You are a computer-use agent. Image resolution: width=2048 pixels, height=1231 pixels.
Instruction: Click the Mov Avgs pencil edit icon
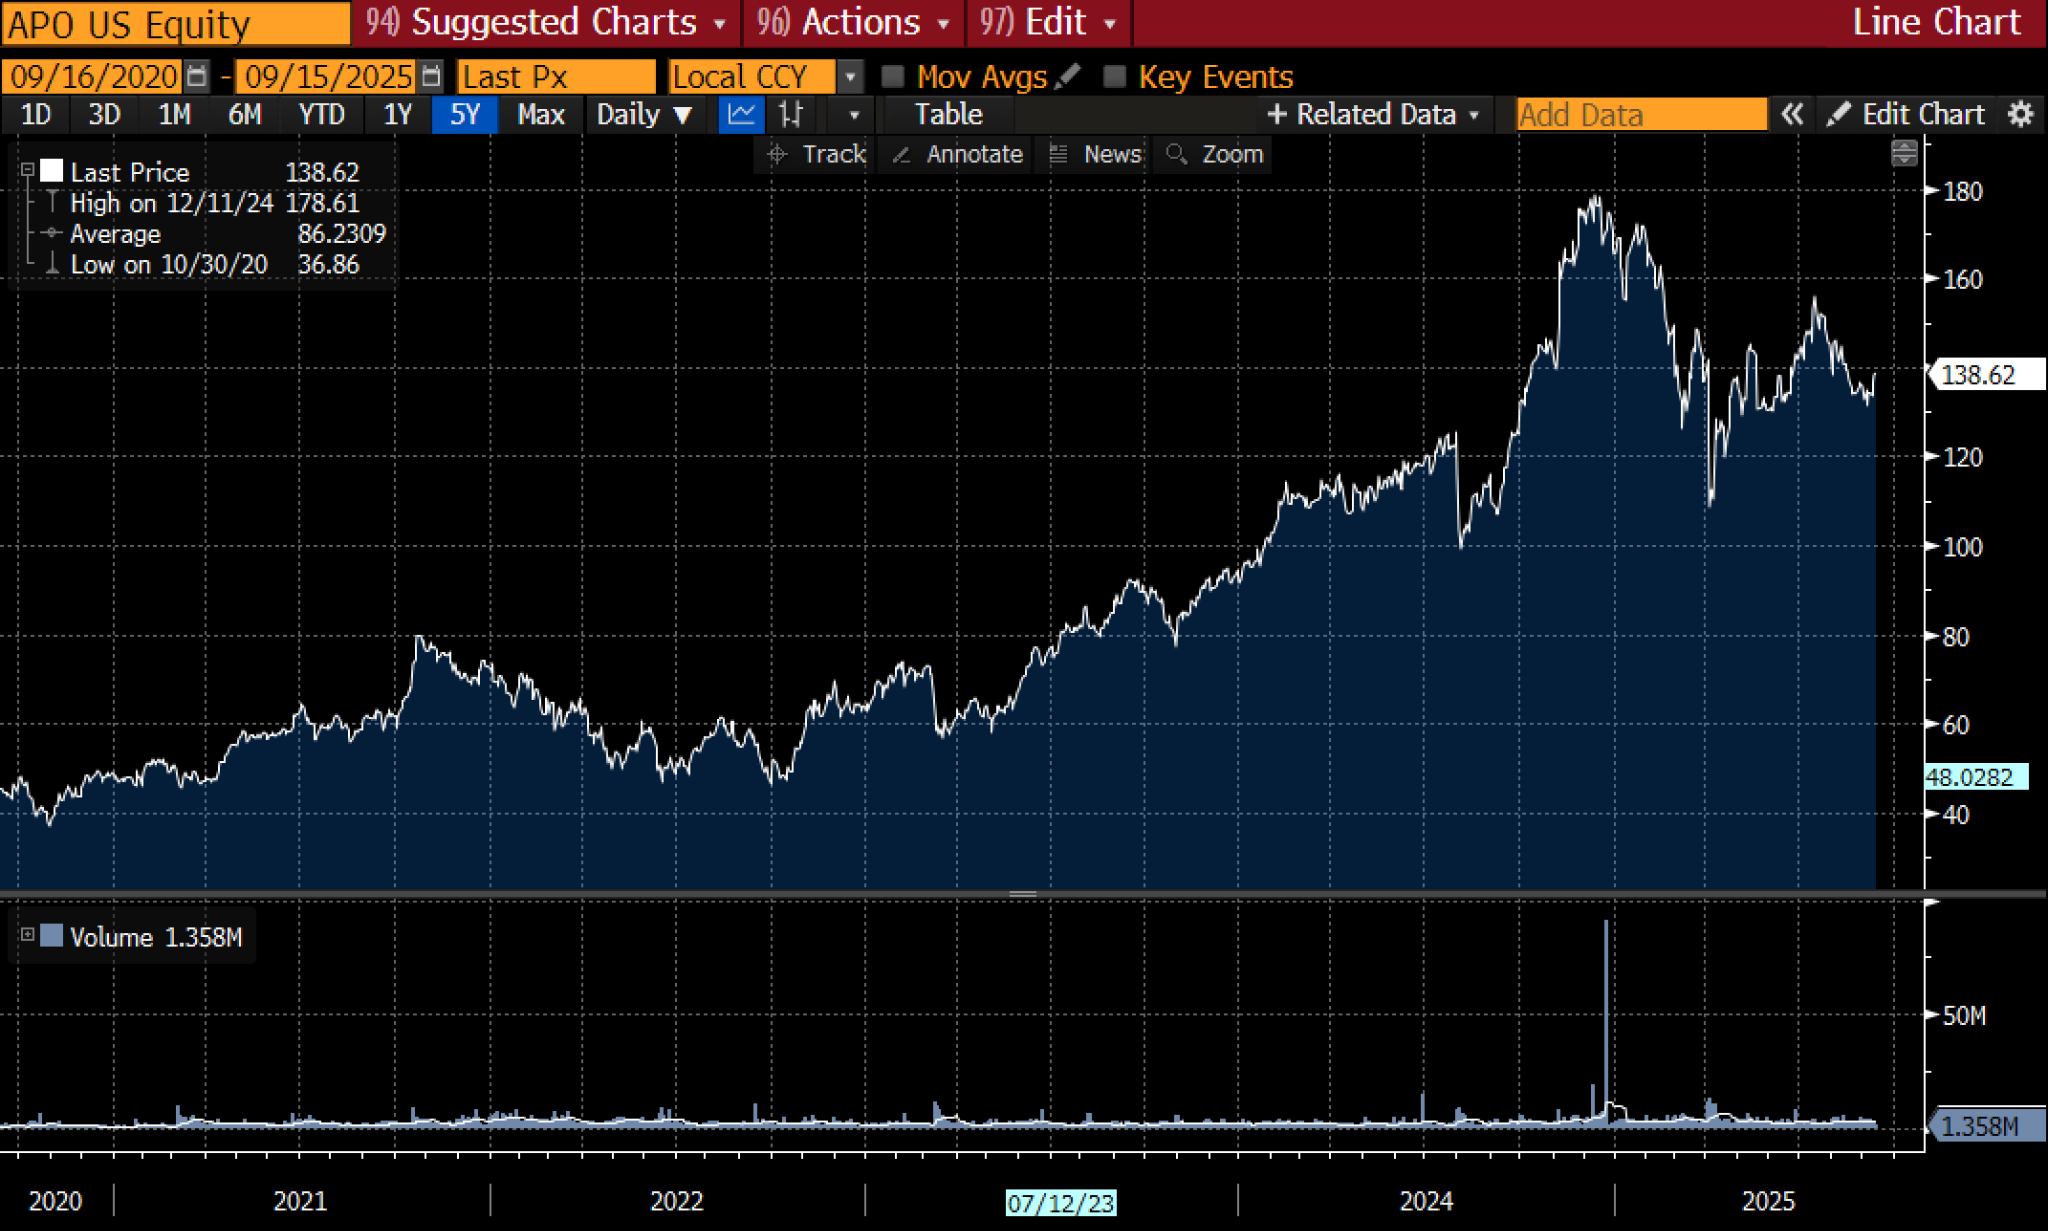tap(1067, 76)
